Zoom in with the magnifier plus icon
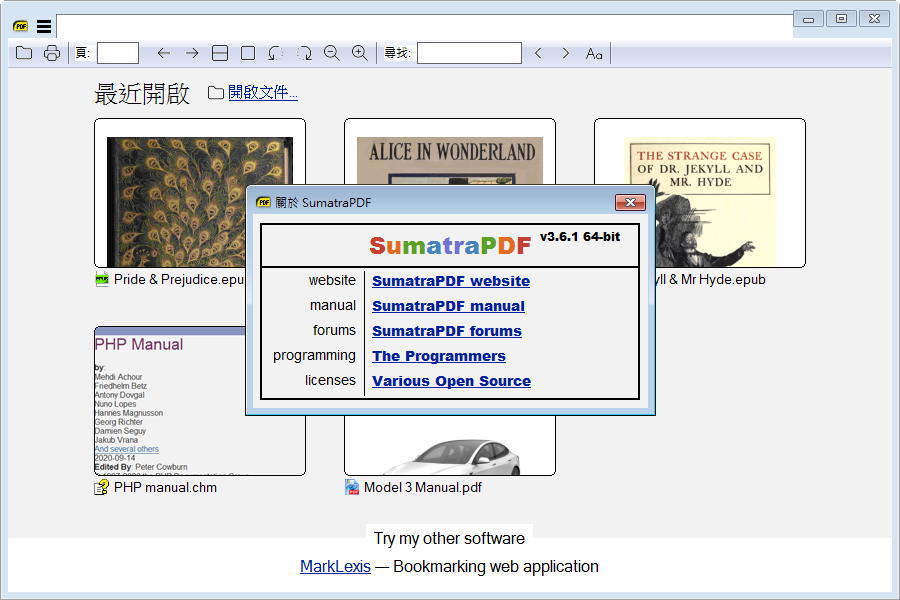Image resolution: width=900 pixels, height=600 pixels. tap(359, 53)
